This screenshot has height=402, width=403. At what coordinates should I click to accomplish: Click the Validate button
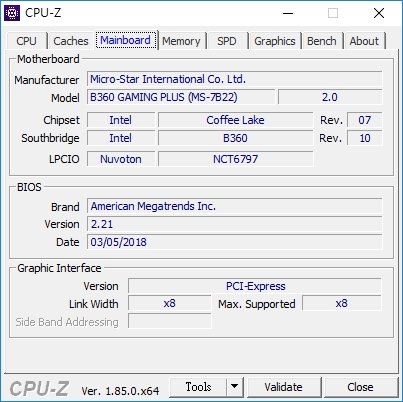pyautogui.click(x=284, y=387)
